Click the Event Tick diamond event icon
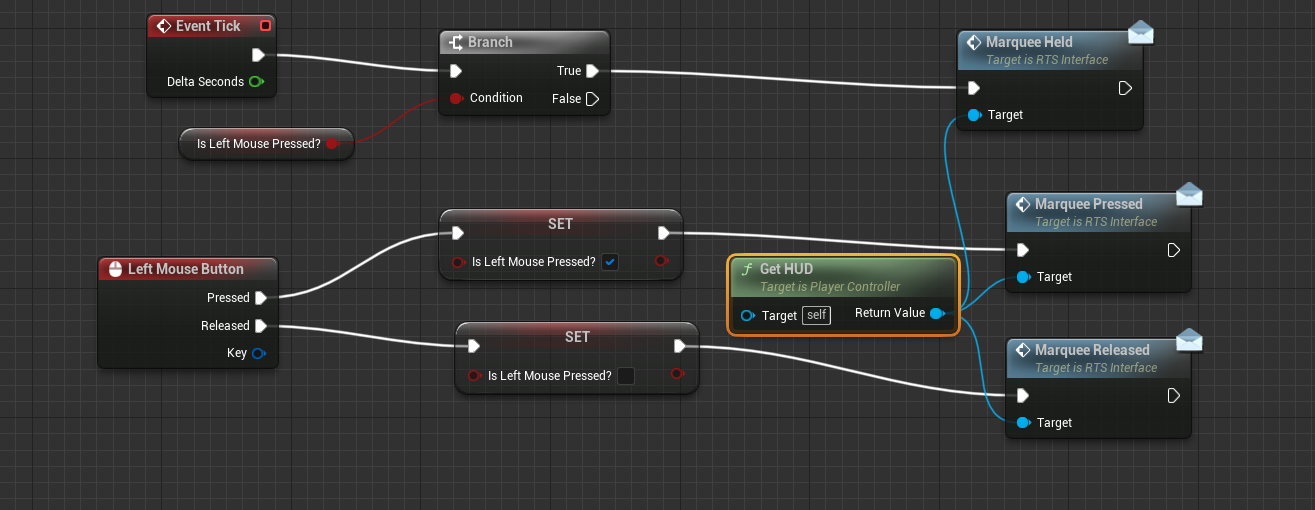Viewport: 1315px width, 510px height. [x=164, y=26]
